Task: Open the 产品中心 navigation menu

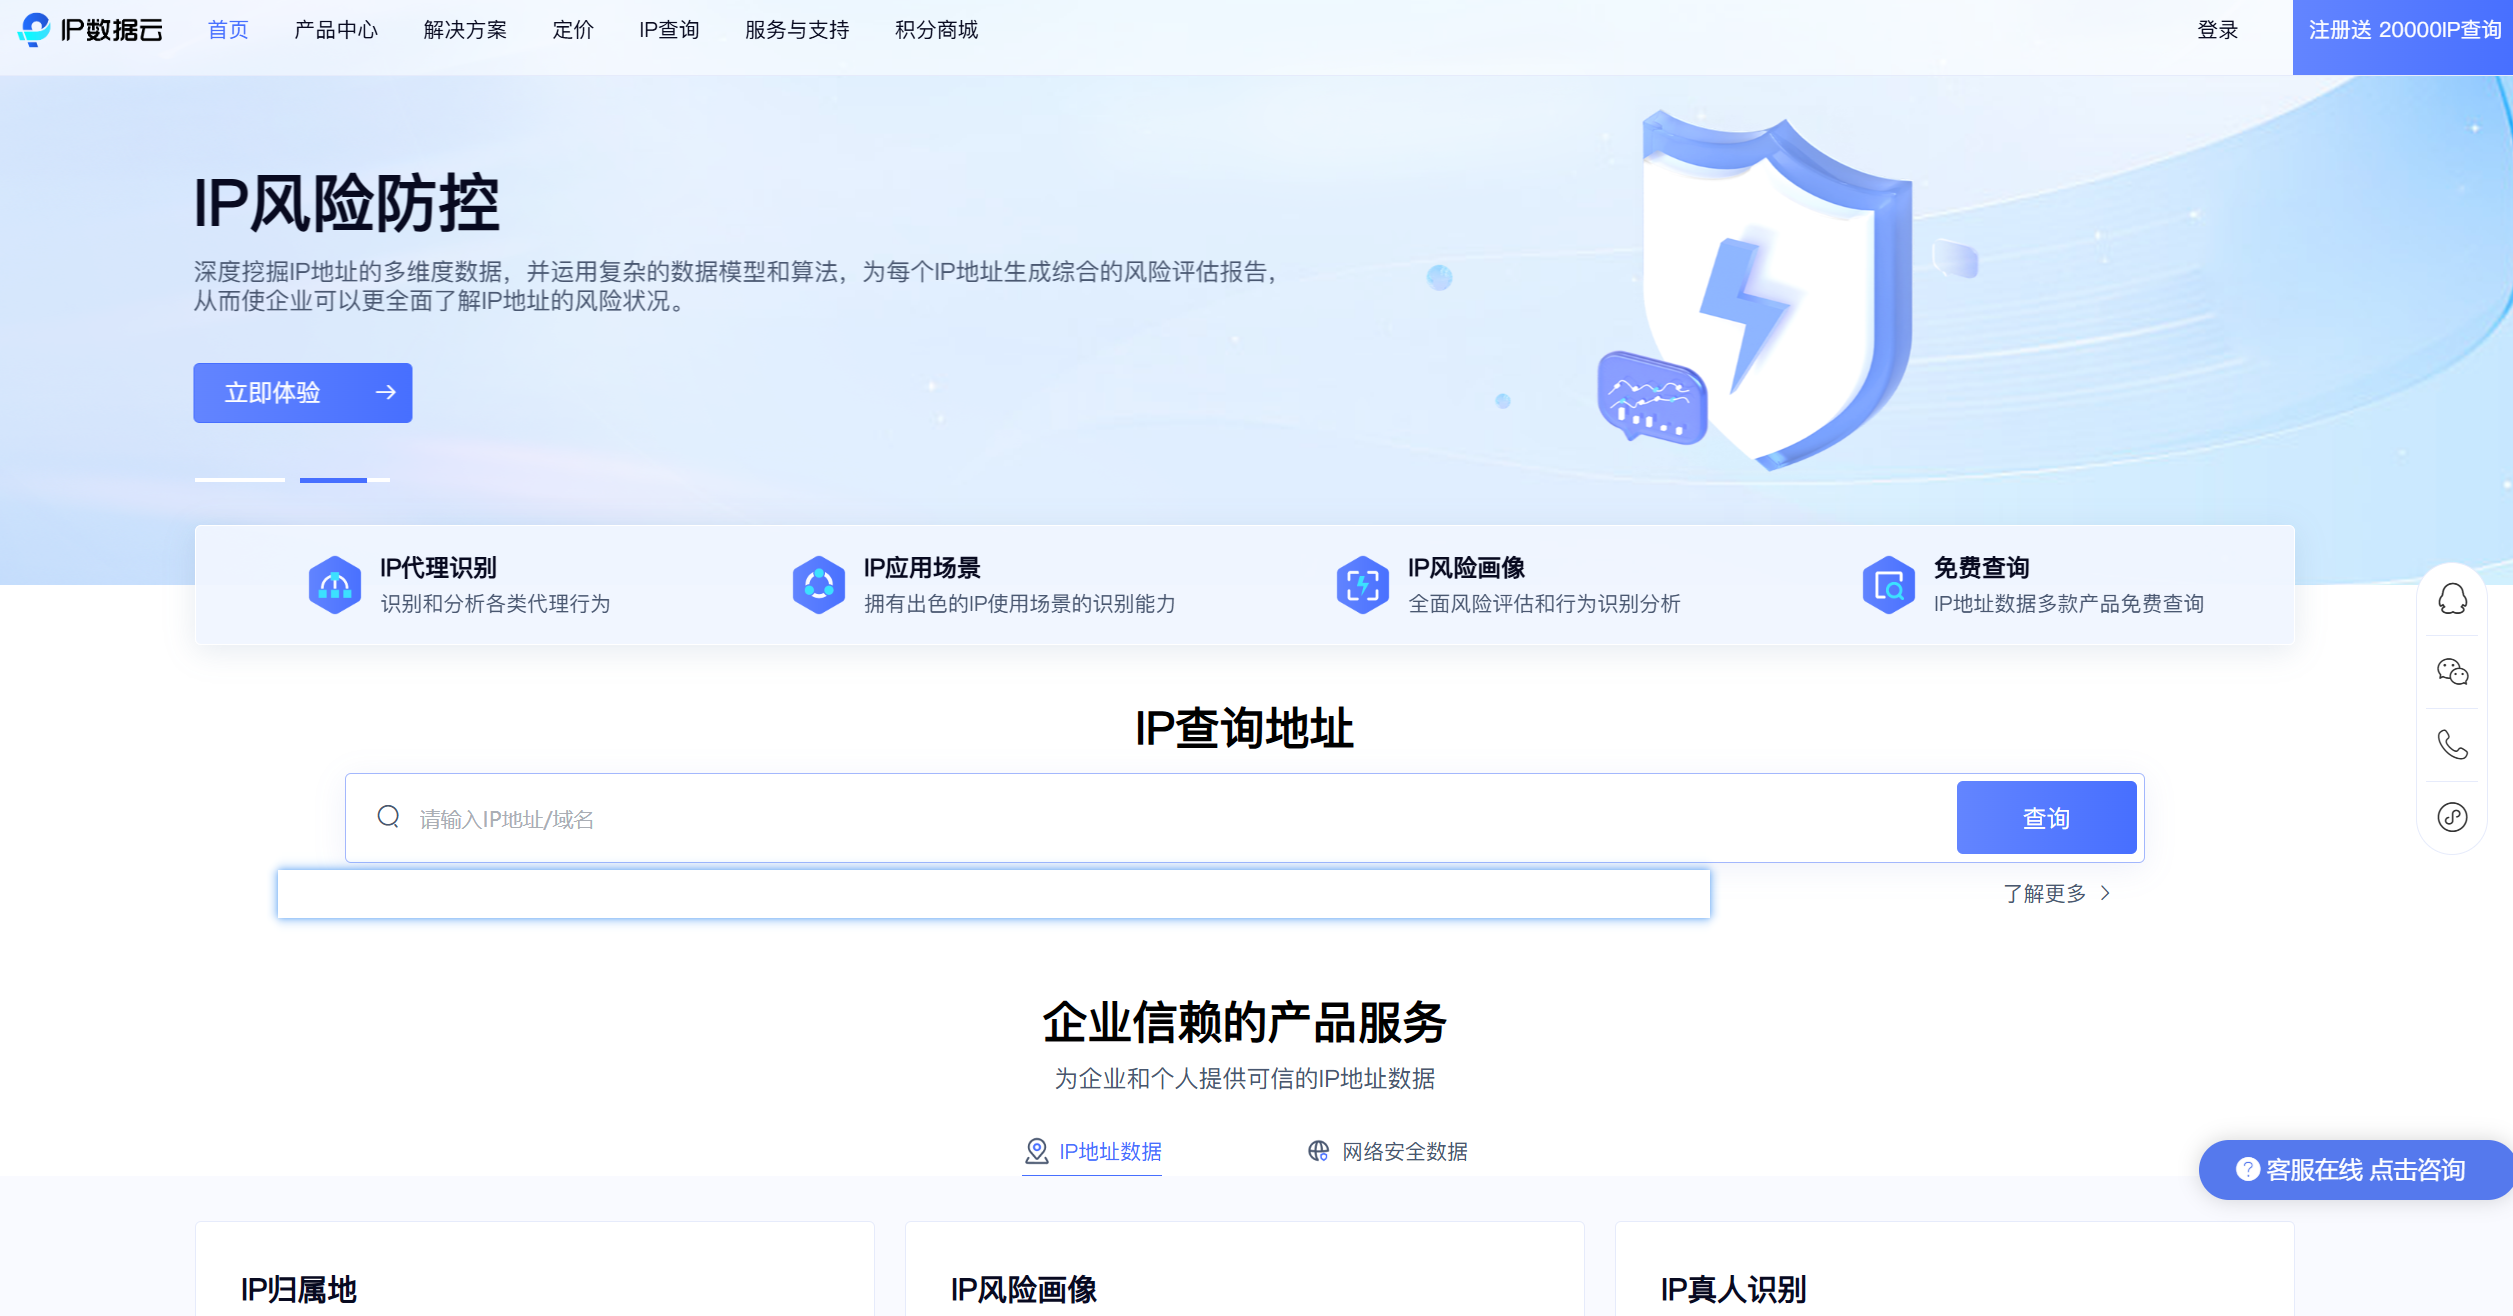Action: pyautogui.click(x=336, y=30)
